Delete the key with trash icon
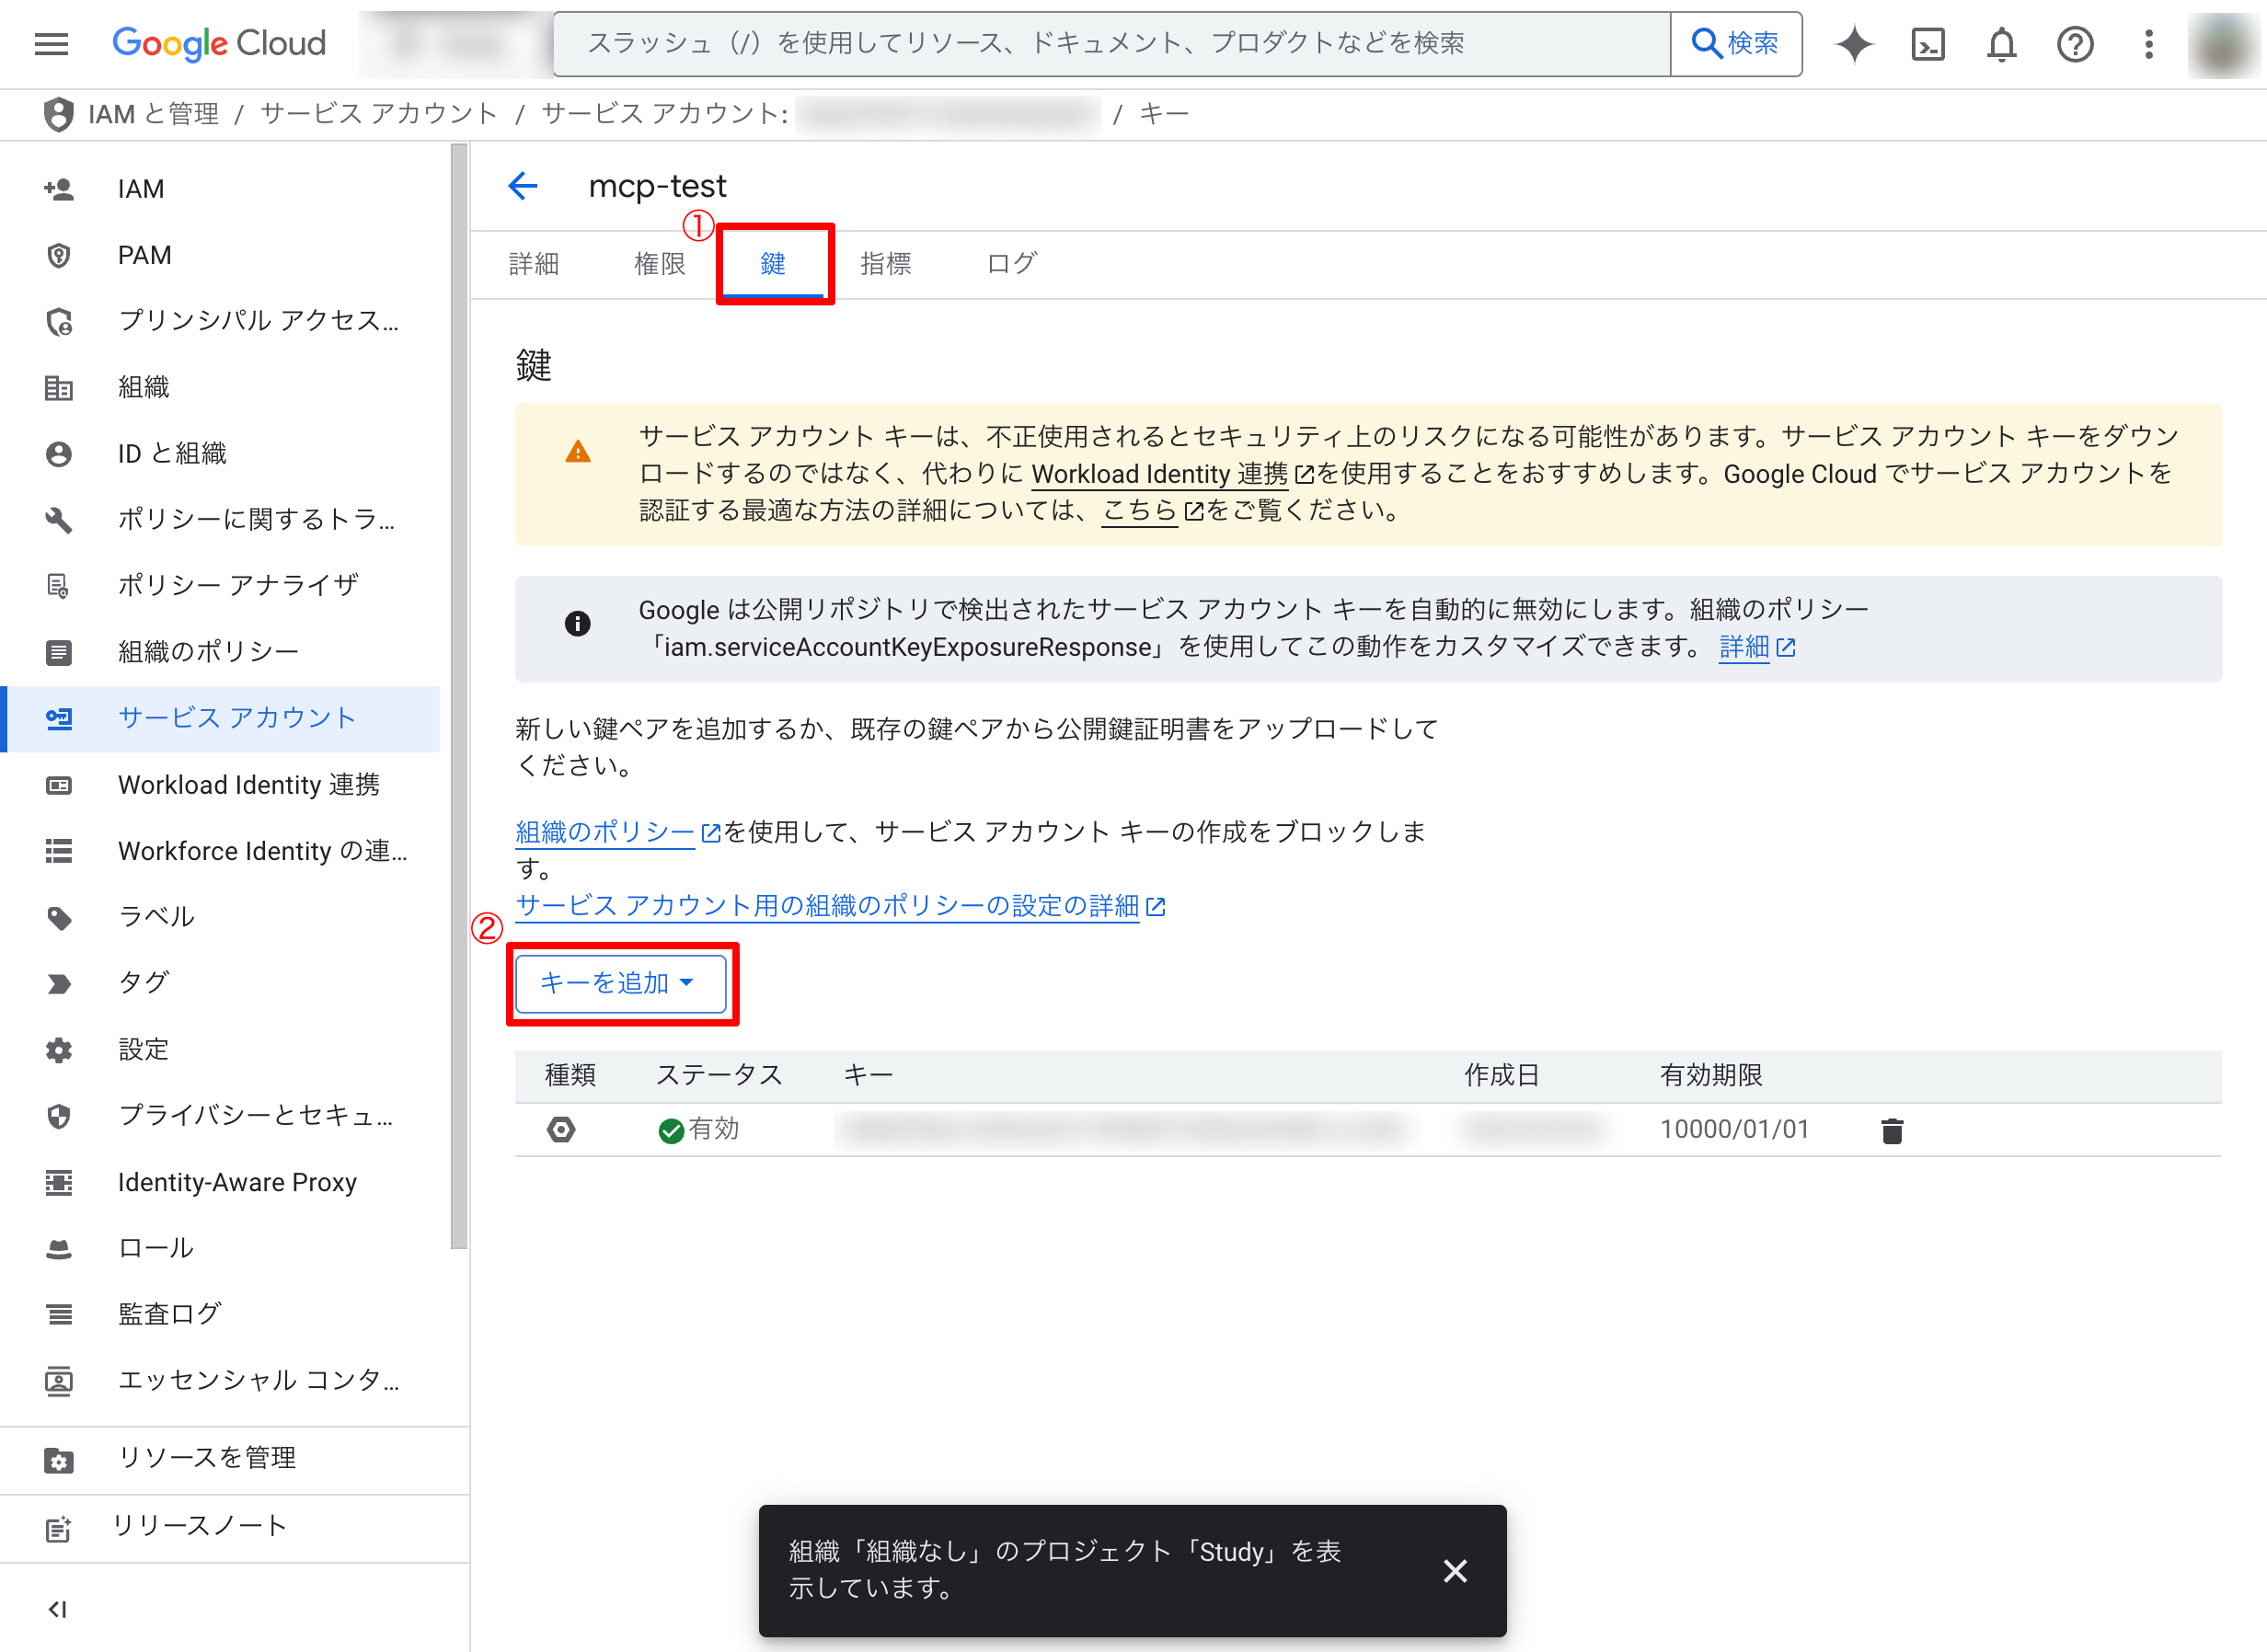 1891,1131
